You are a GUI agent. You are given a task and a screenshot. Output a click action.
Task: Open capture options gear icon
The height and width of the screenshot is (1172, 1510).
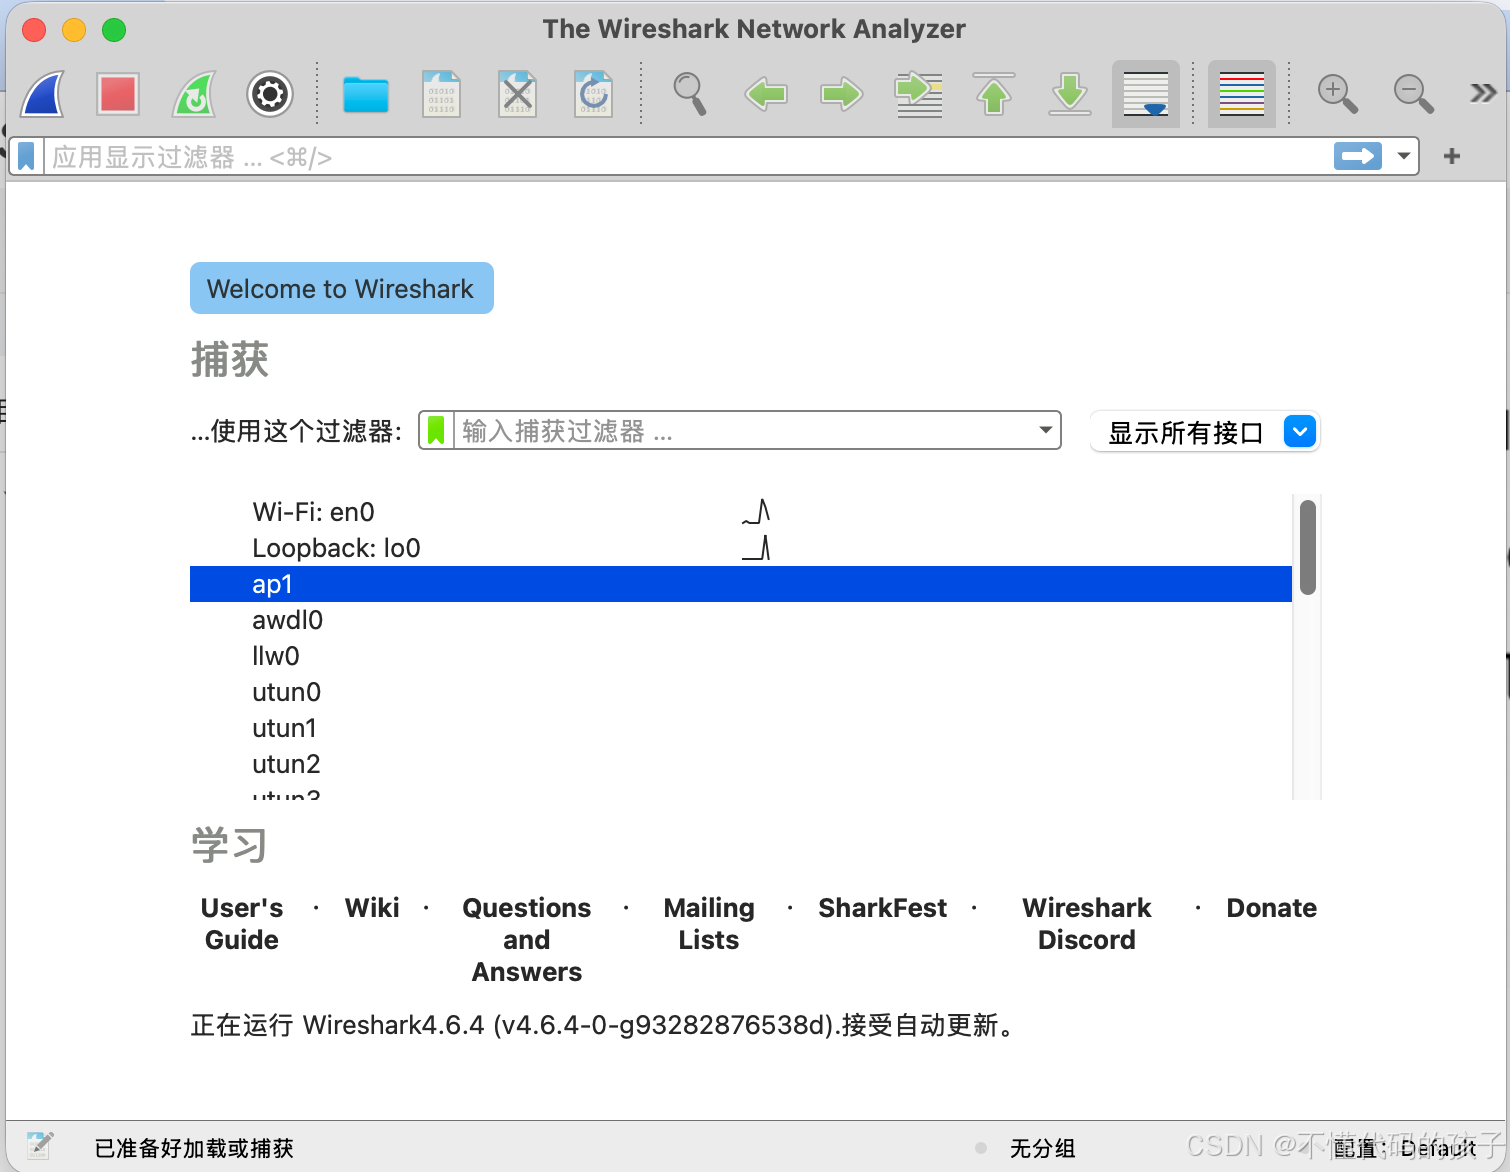pos(270,94)
